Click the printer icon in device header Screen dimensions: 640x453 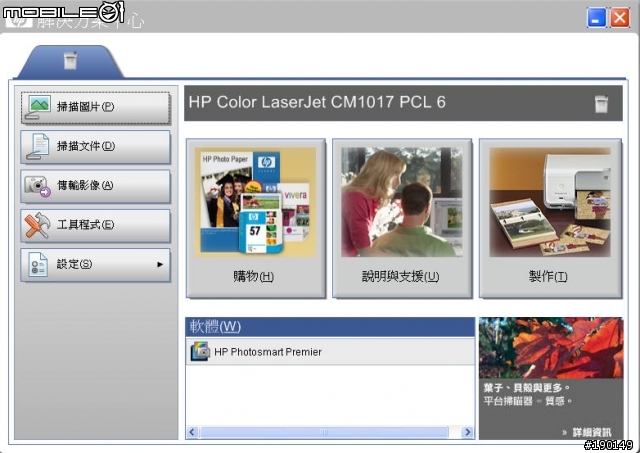[601, 104]
